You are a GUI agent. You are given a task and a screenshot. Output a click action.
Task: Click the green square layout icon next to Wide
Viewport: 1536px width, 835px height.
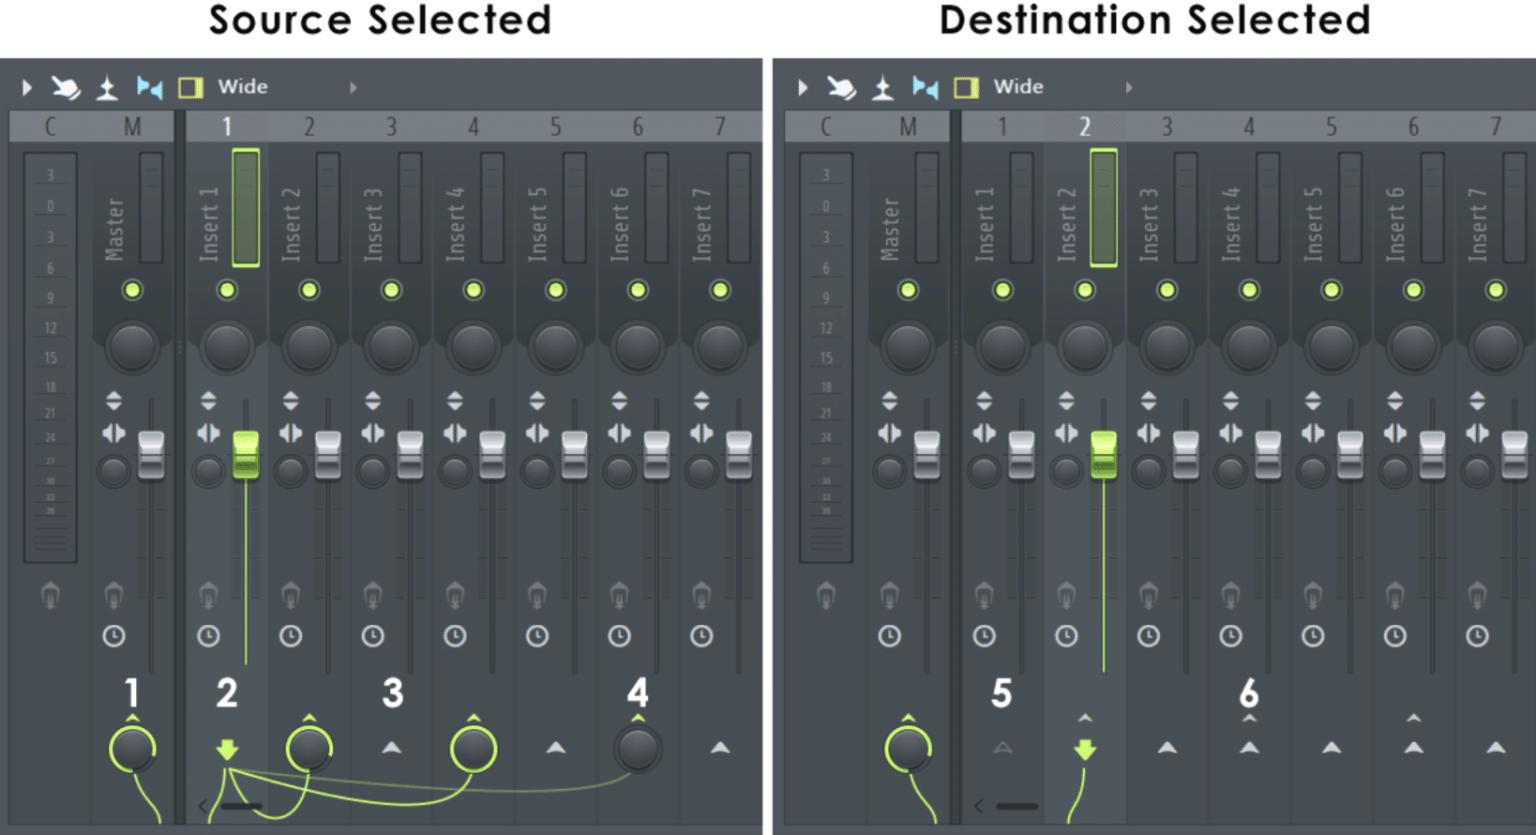(x=191, y=88)
